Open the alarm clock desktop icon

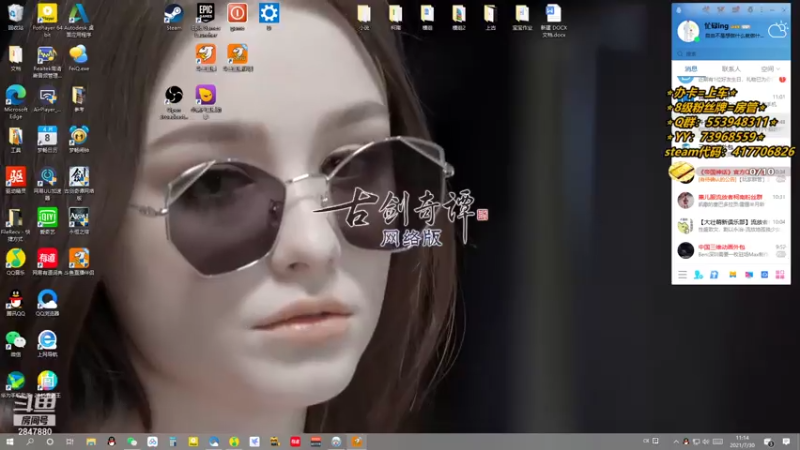point(79,139)
